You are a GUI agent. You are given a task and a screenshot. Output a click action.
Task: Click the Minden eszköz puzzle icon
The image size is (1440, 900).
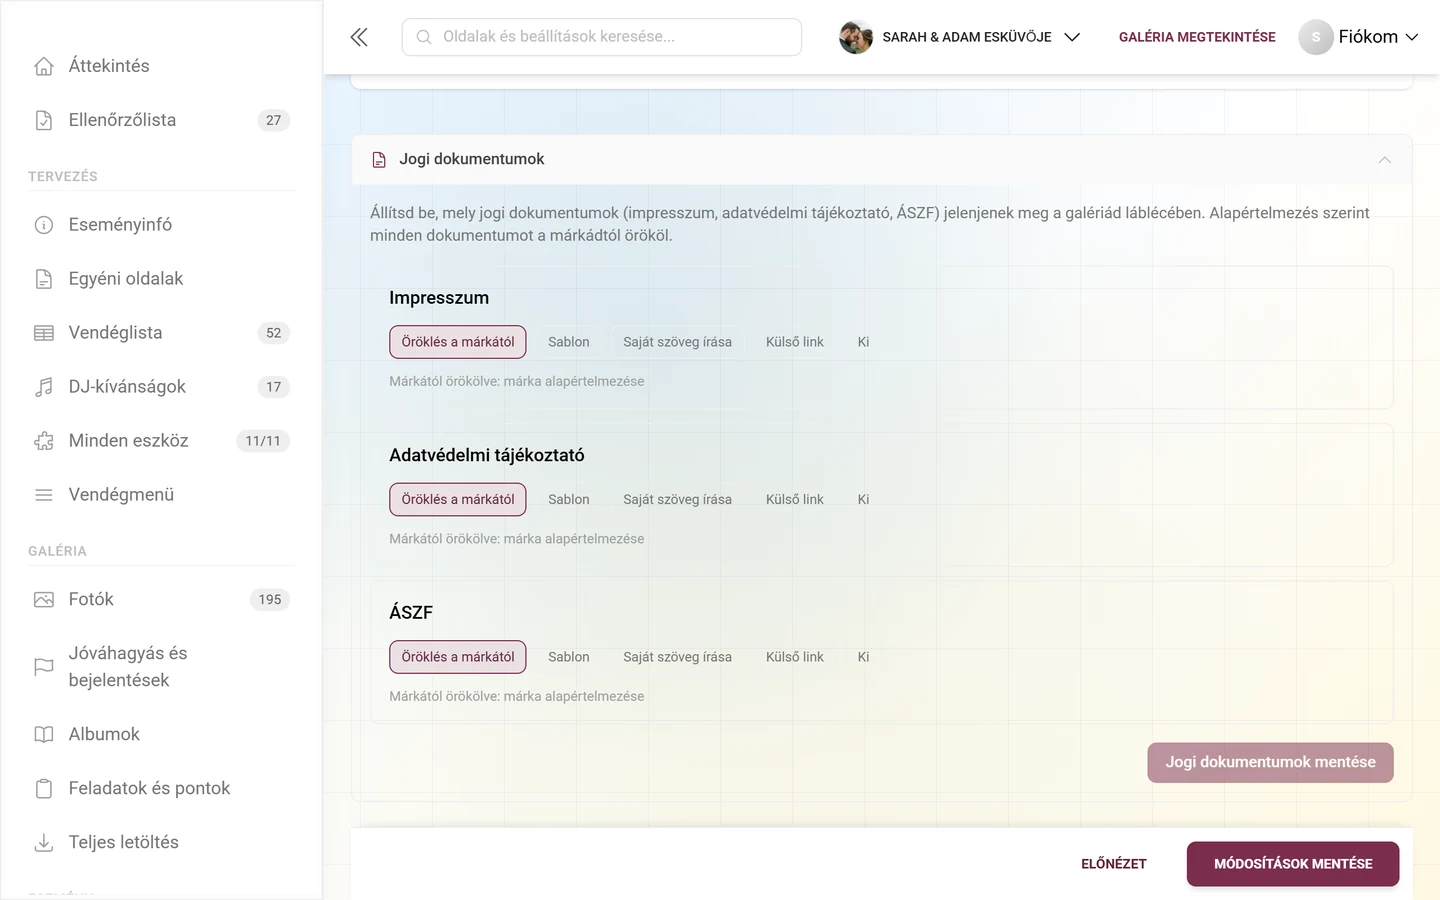point(44,441)
